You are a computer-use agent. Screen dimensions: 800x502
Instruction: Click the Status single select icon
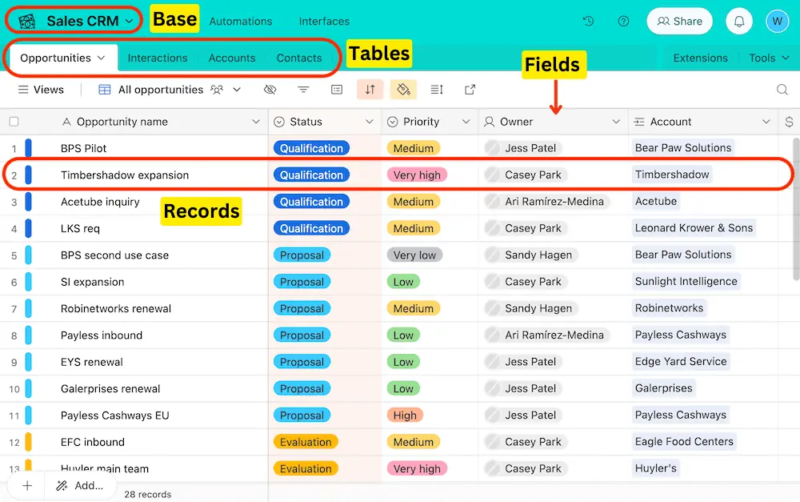tap(279, 122)
